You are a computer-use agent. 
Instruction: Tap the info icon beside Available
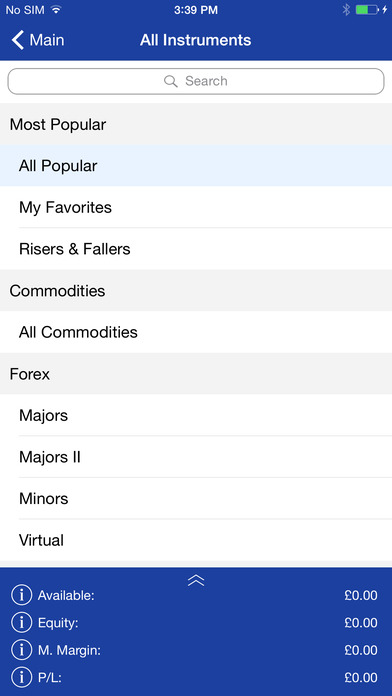pos(21,595)
